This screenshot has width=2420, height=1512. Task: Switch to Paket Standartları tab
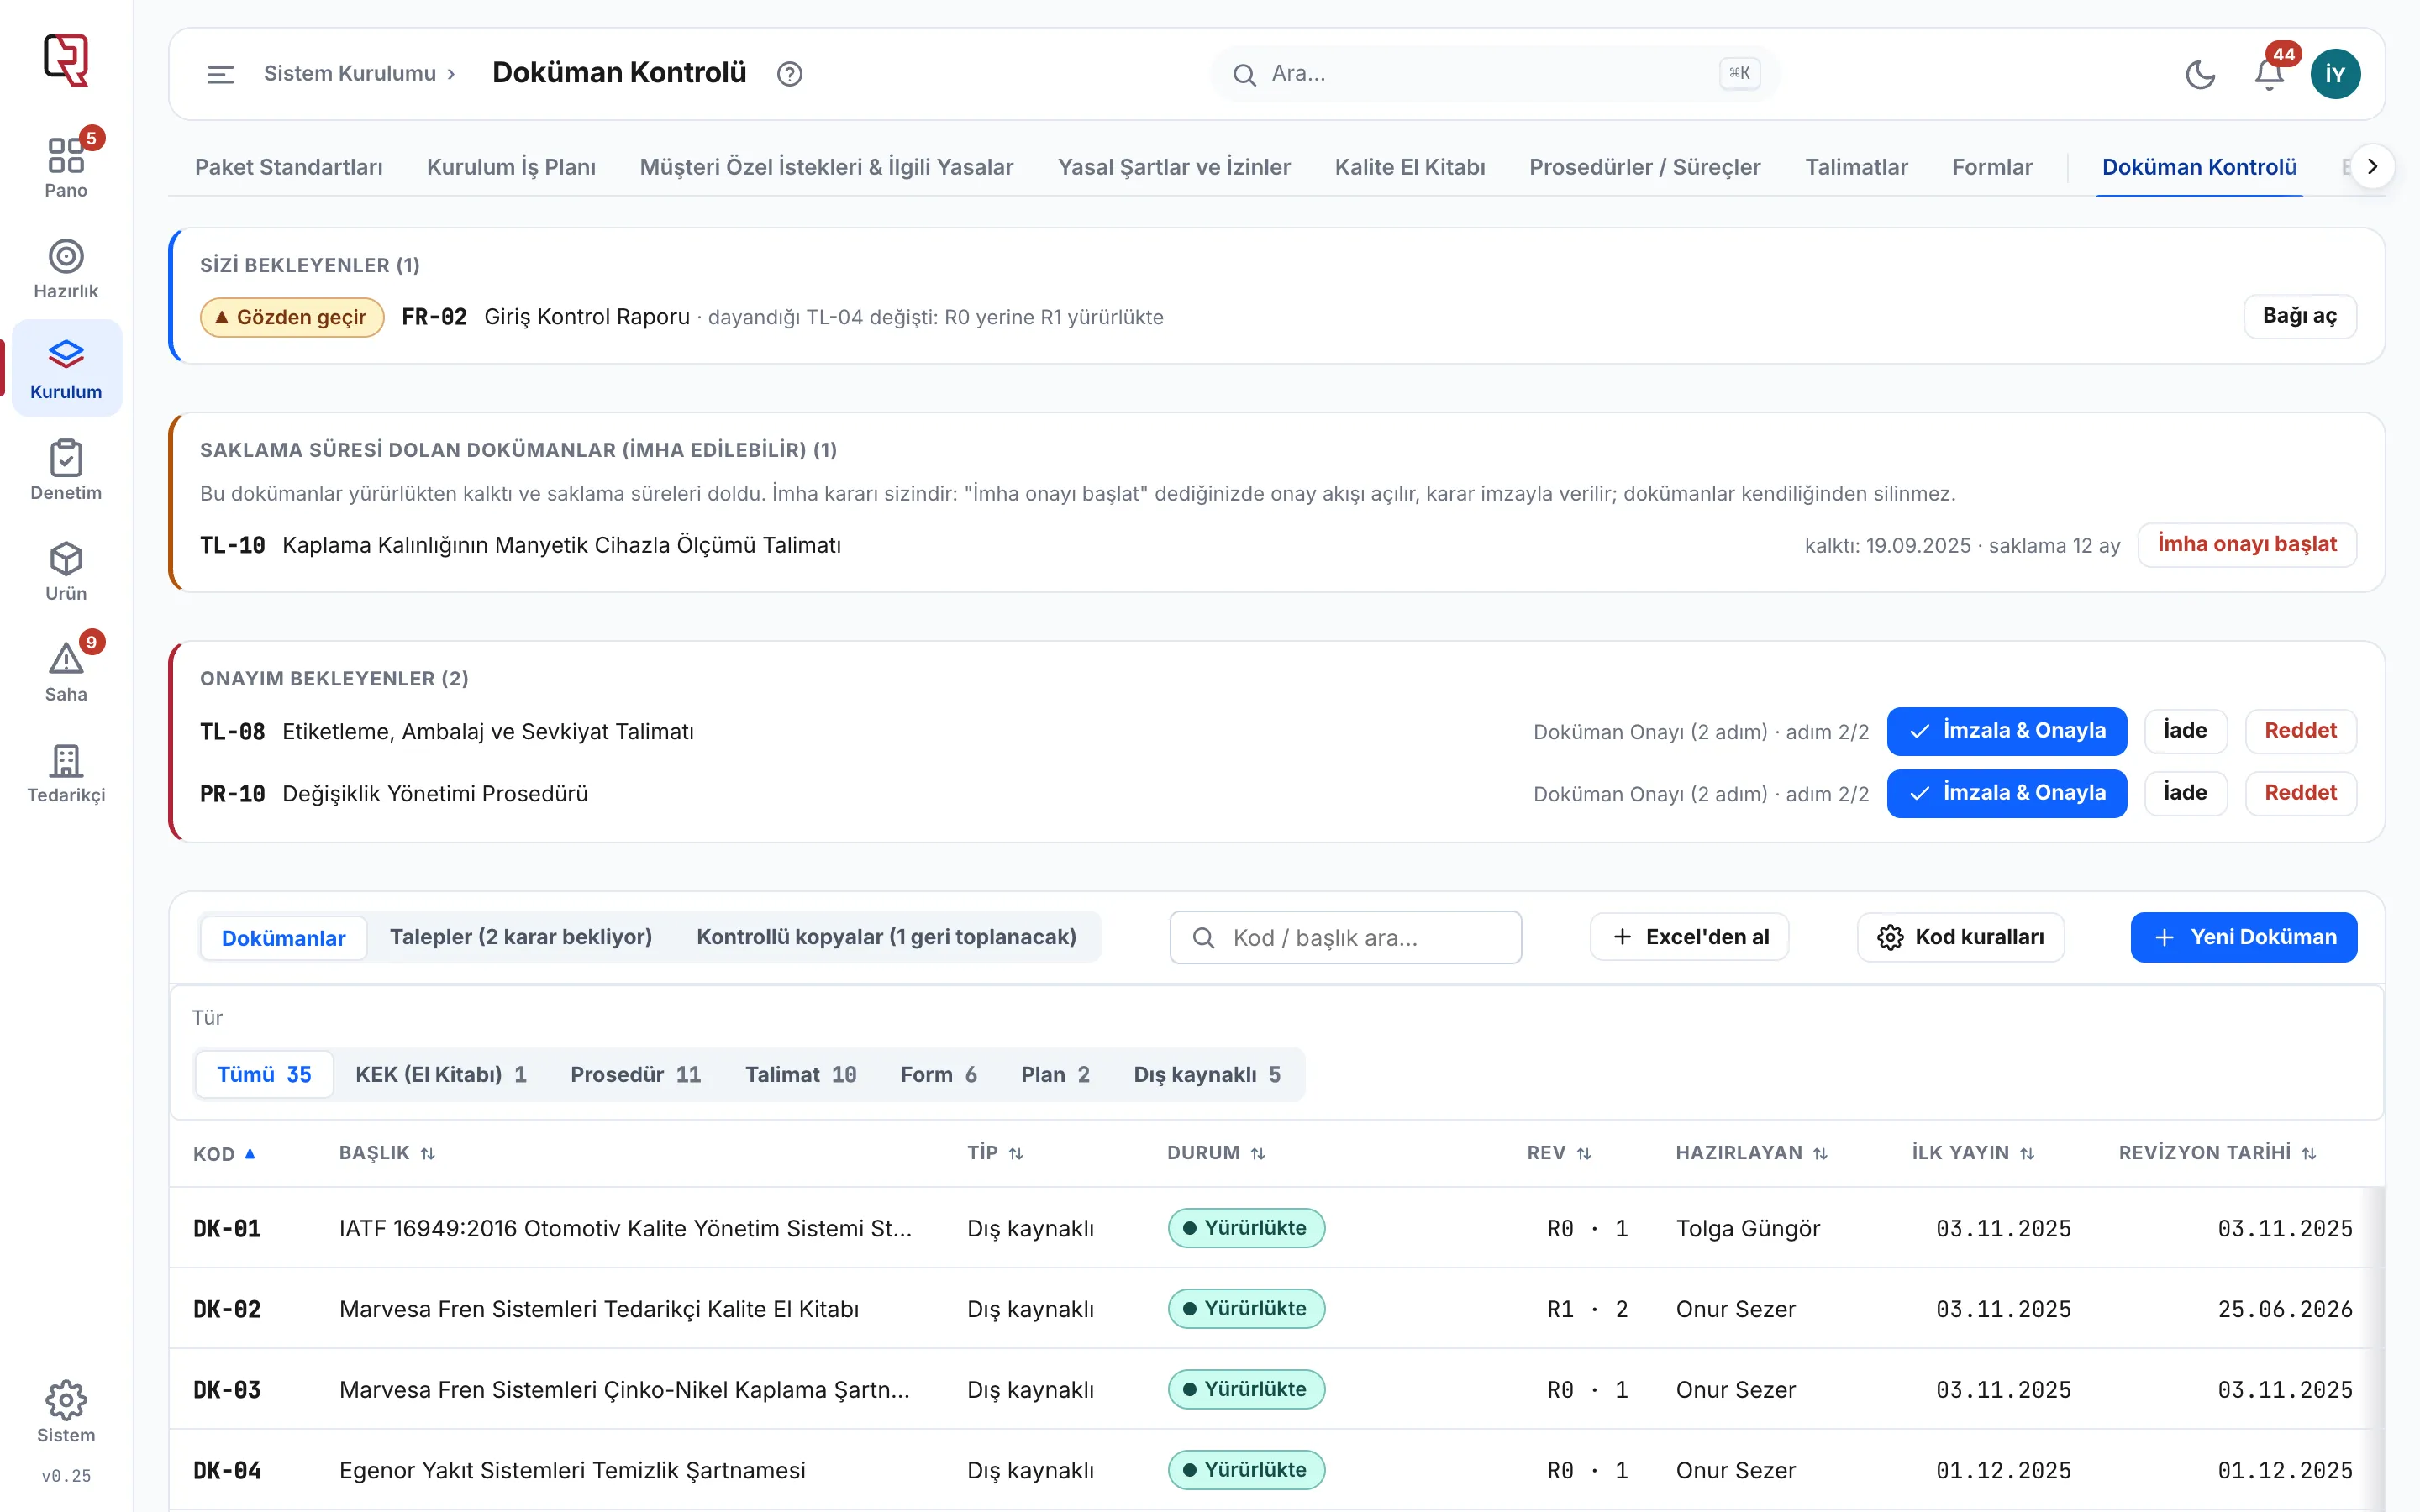point(289,167)
